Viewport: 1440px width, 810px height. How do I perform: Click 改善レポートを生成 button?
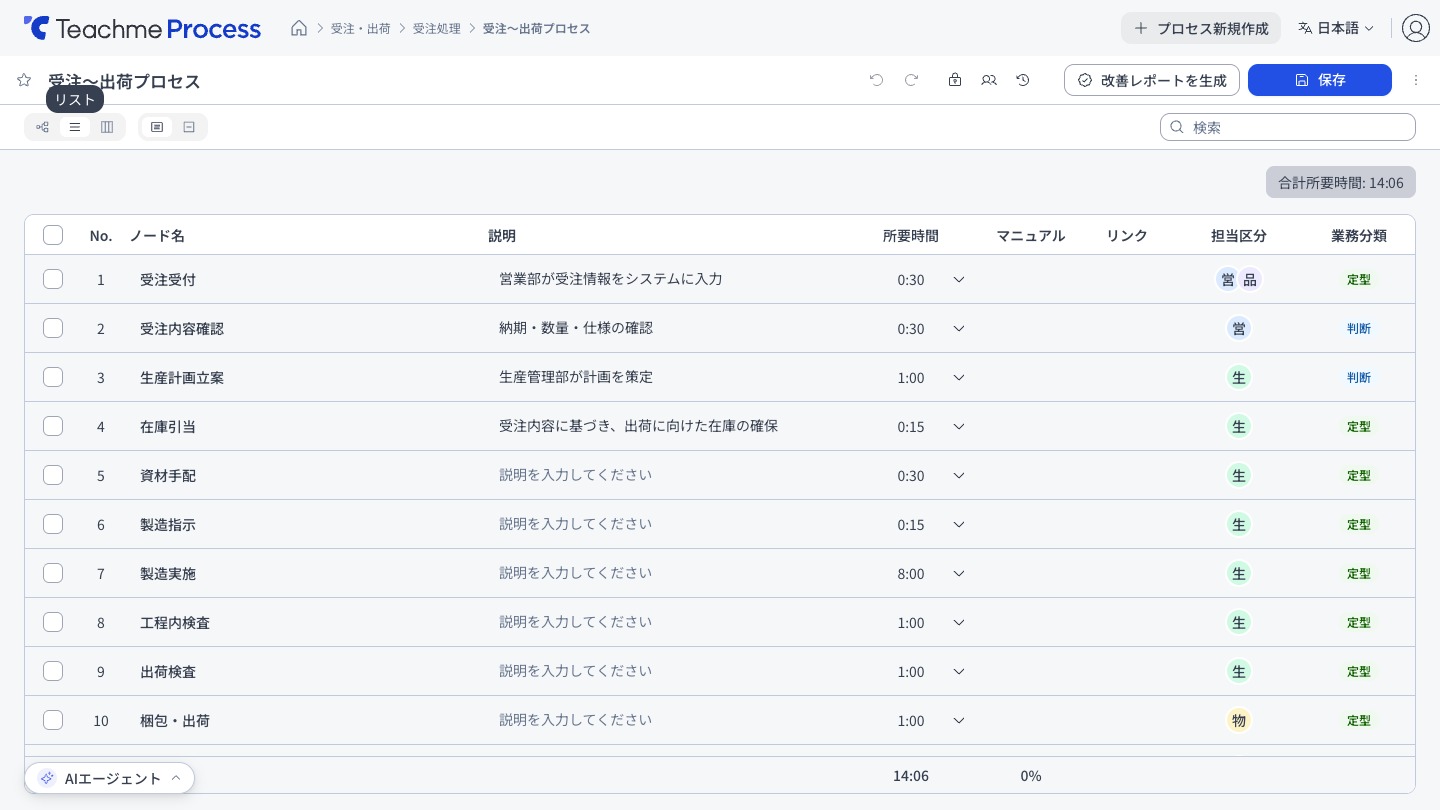(x=1152, y=80)
